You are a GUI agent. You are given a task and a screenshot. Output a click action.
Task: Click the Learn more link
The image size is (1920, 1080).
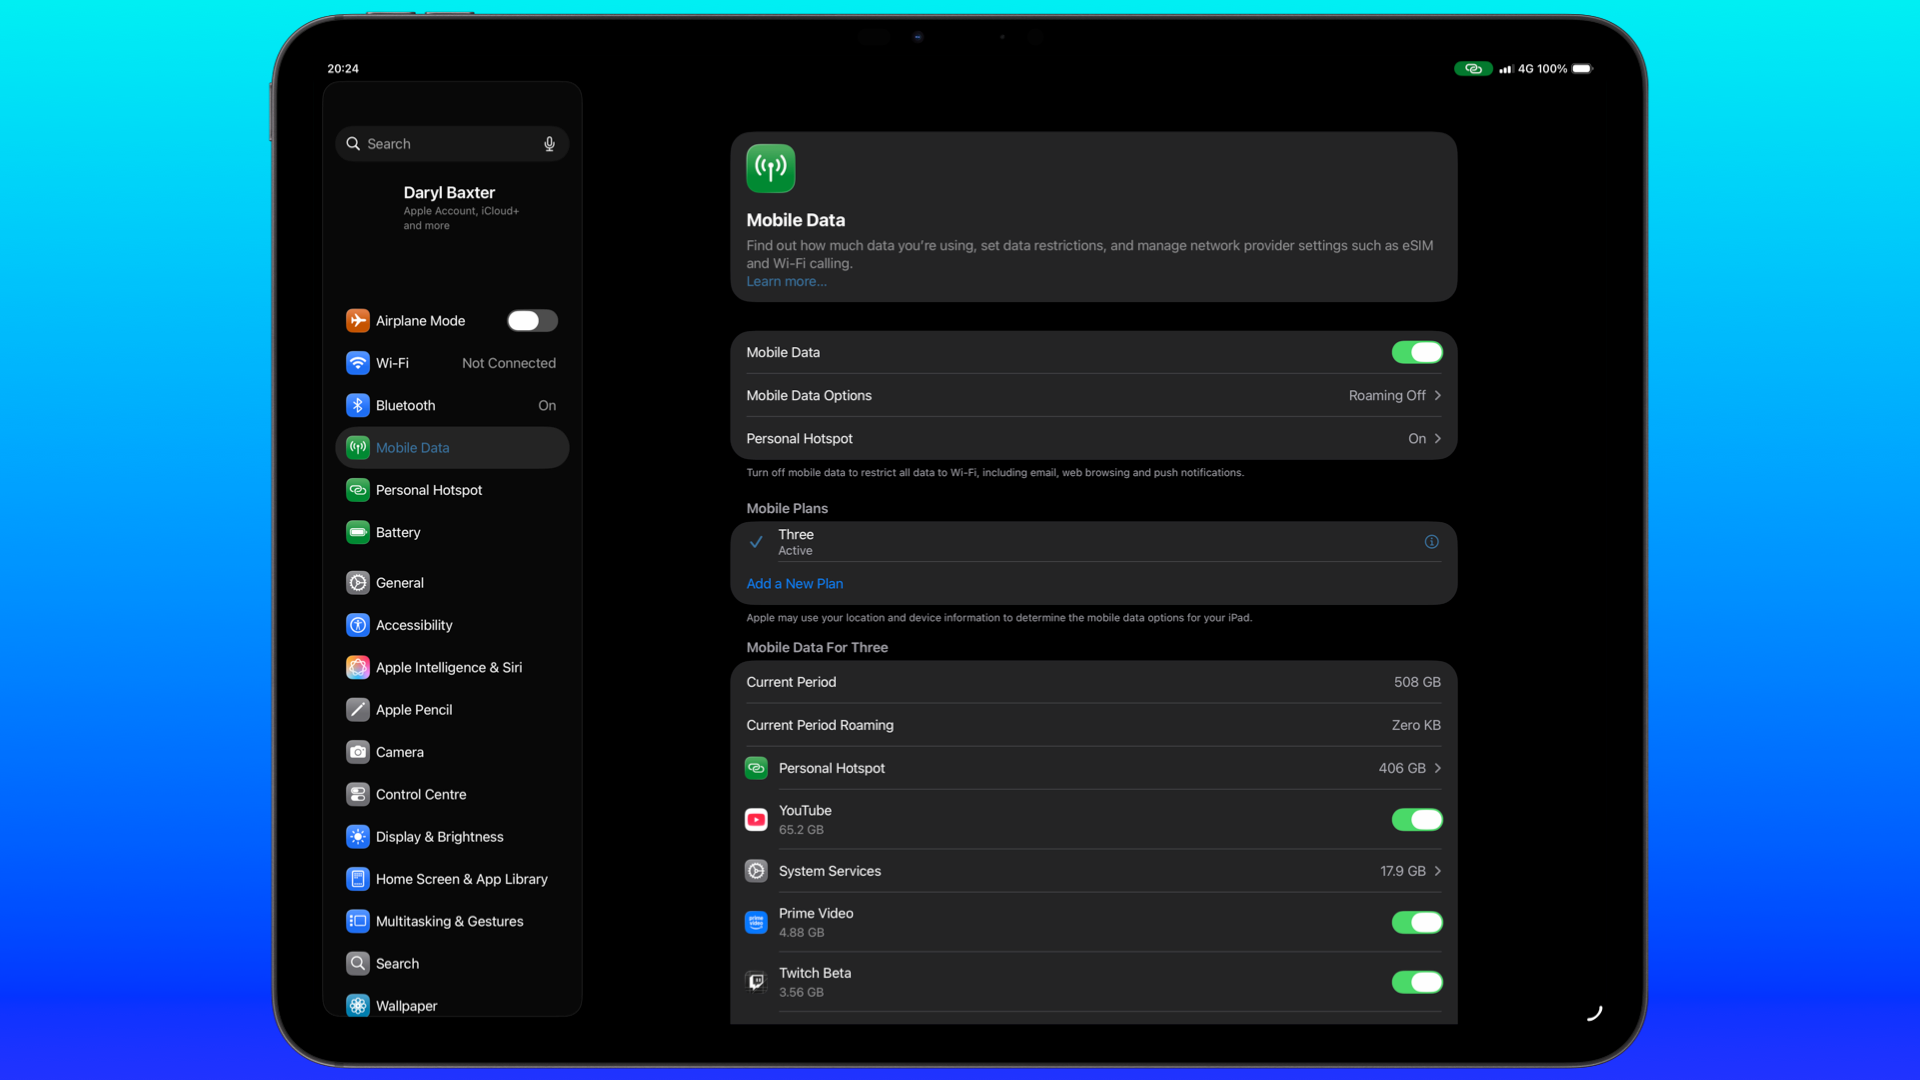[785, 282]
